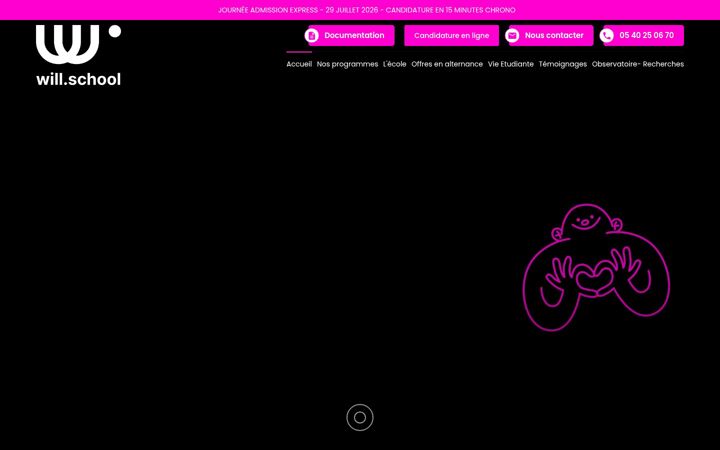
Task: Go to the Accueil menu item
Action: (x=299, y=64)
